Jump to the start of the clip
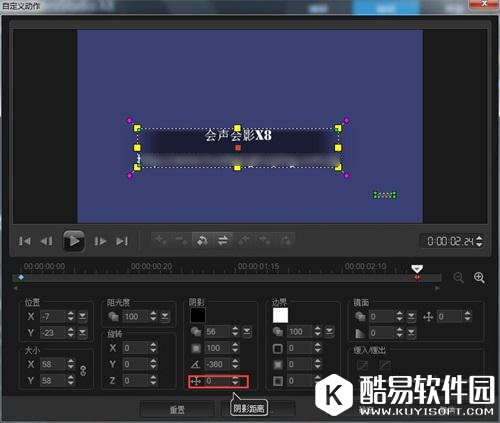Viewport: 500px width, 423px height. coord(25,241)
